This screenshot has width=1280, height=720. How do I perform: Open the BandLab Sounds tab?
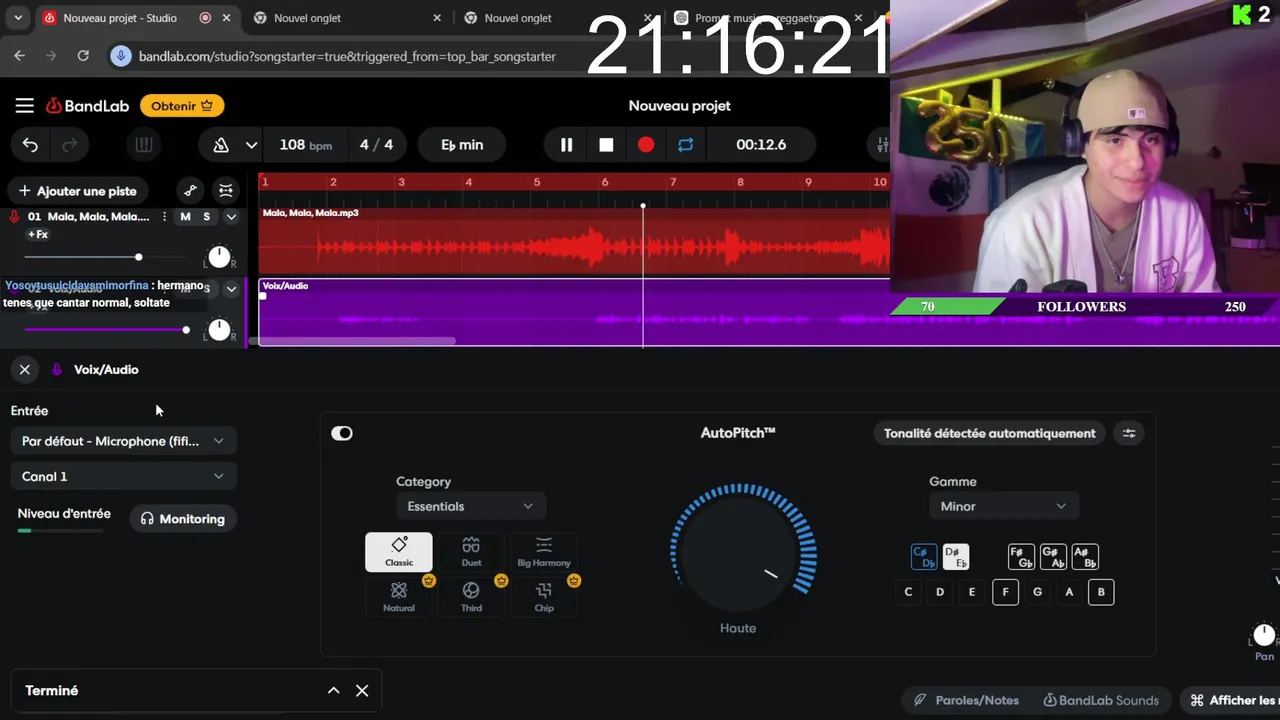[1101, 700]
